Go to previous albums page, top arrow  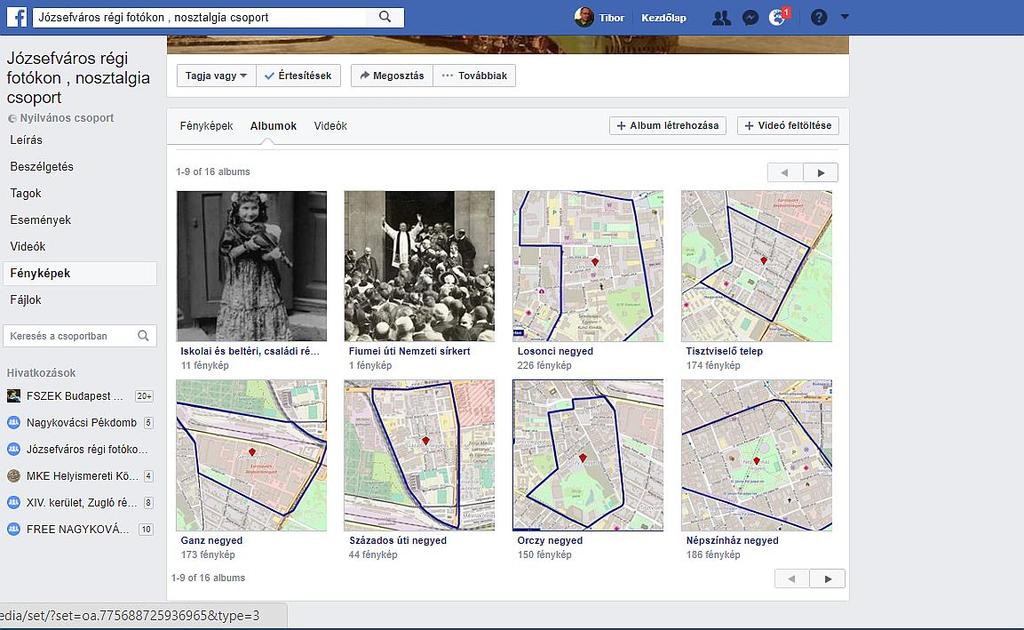tap(785, 172)
